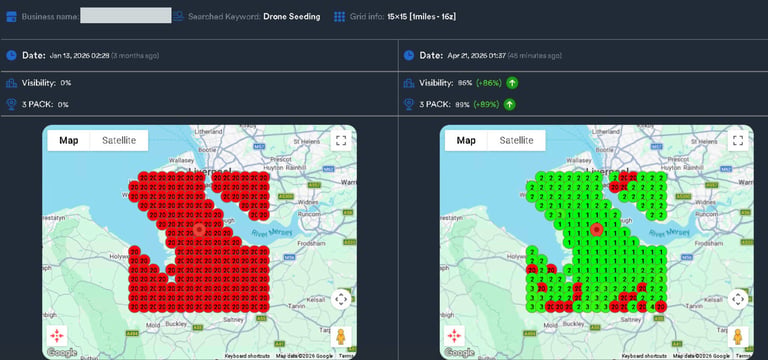
Task: Click the (+89%) 3 PACK change text
Action: click(486, 105)
